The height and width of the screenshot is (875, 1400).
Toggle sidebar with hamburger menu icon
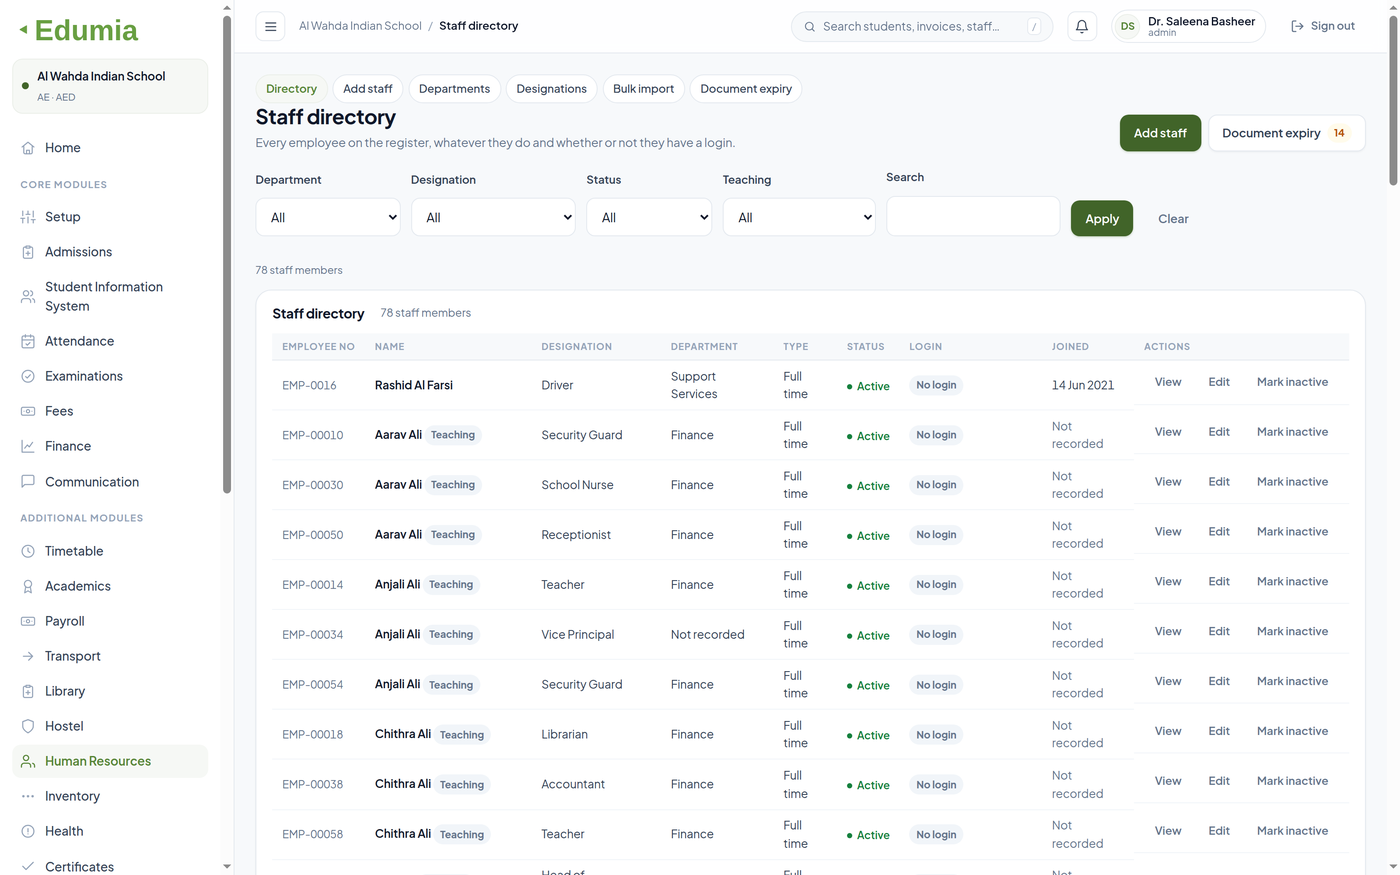tap(270, 26)
